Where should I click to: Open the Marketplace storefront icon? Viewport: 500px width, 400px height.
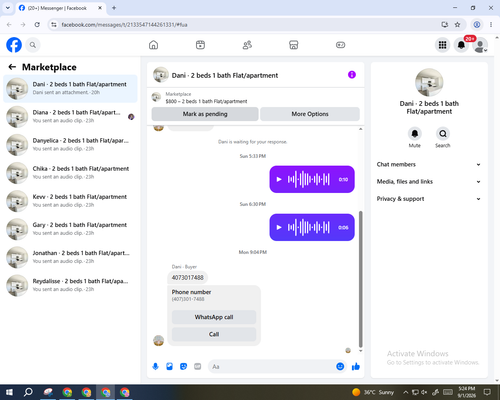(x=294, y=45)
